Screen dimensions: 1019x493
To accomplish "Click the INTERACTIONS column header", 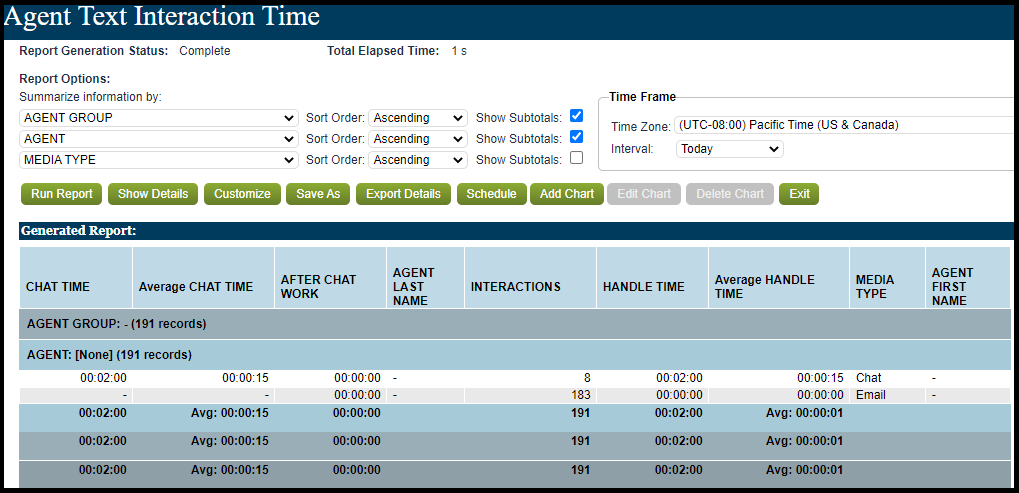I will coord(531,277).
